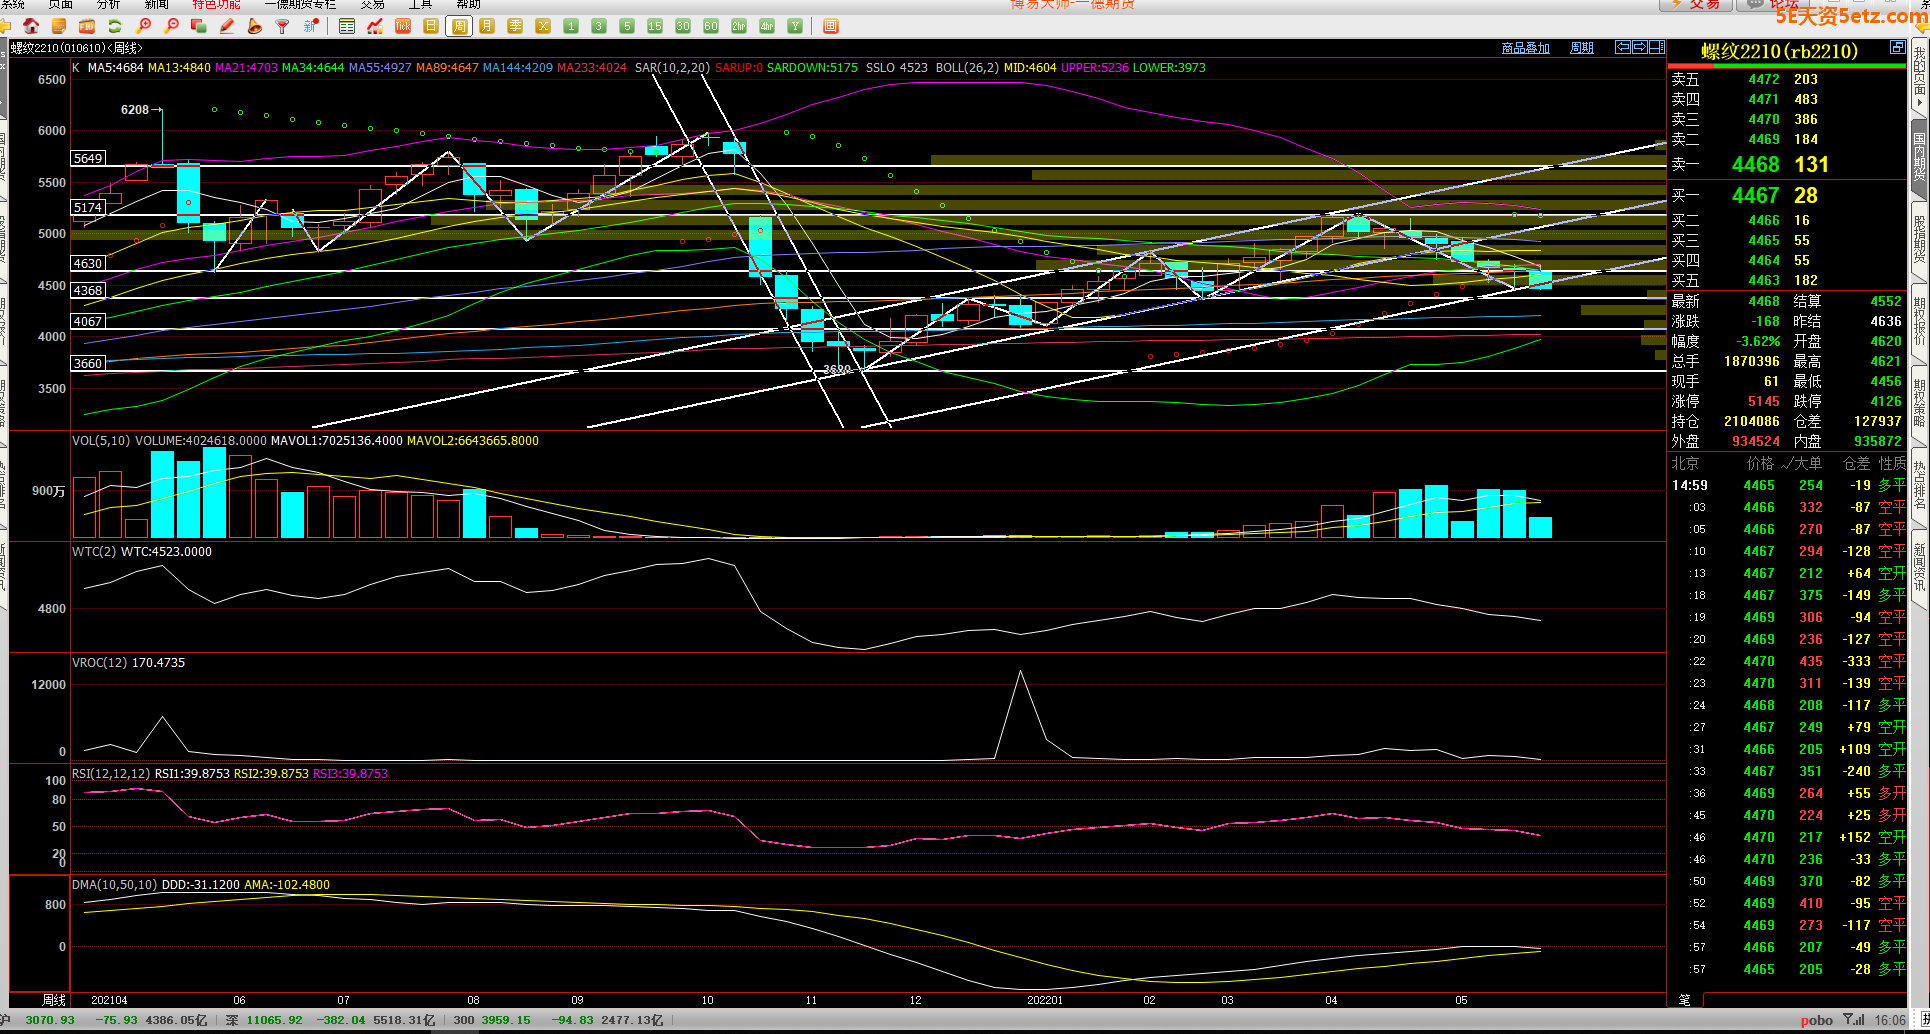1930x1034 pixels.
Task: Click the SAR(10,2,20) indicator label
Action: [x=672, y=68]
